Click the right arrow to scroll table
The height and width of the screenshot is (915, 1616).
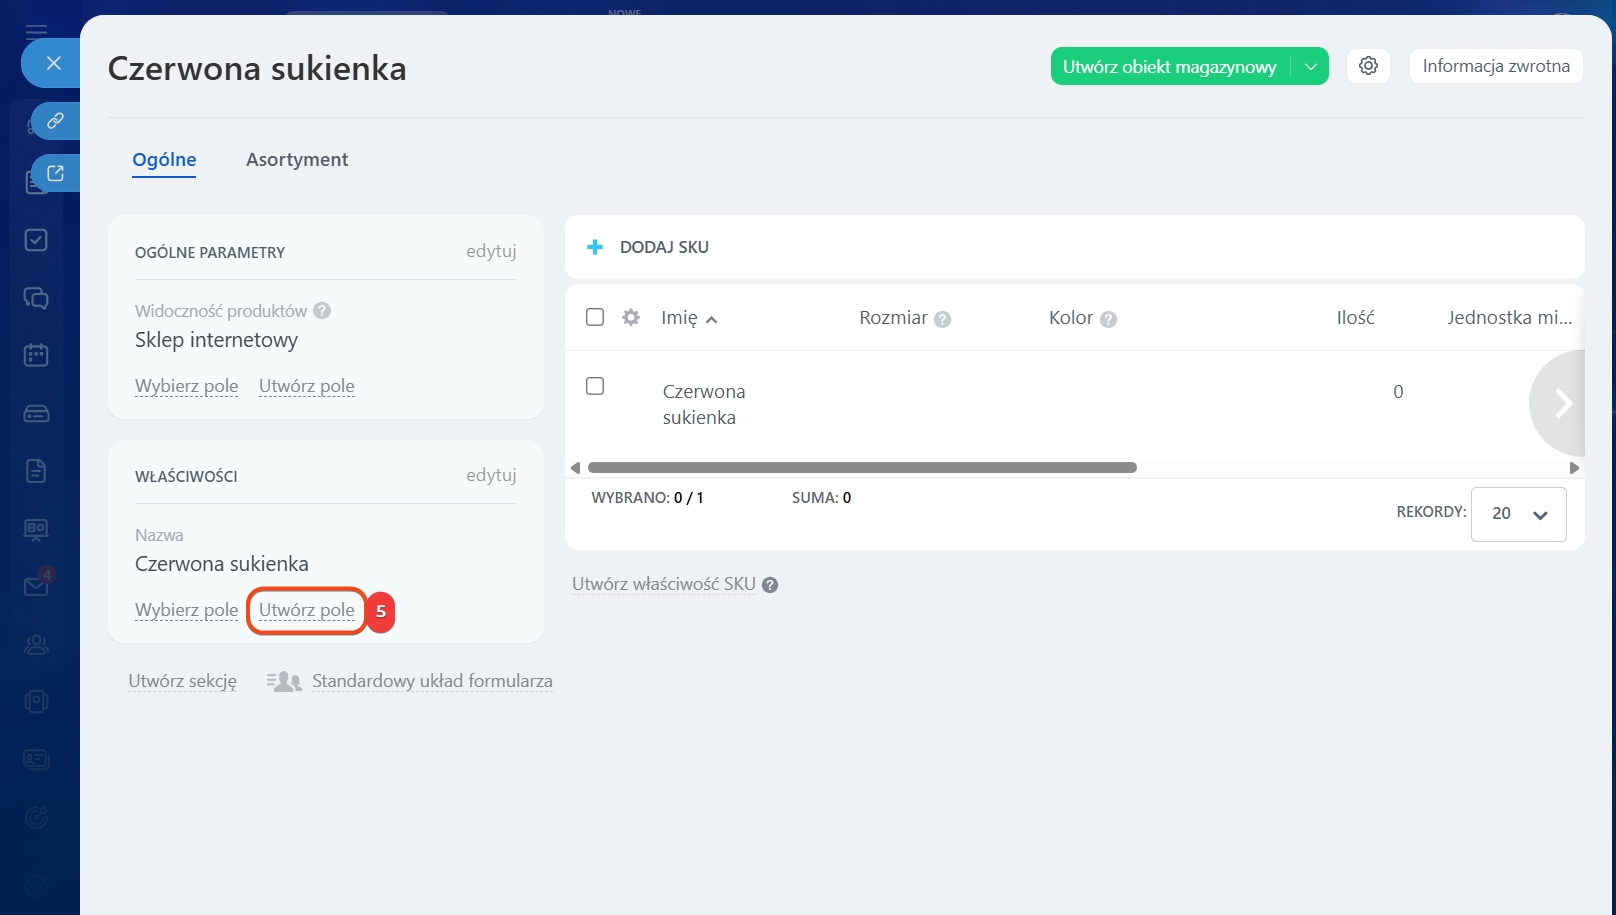coord(1561,403)
